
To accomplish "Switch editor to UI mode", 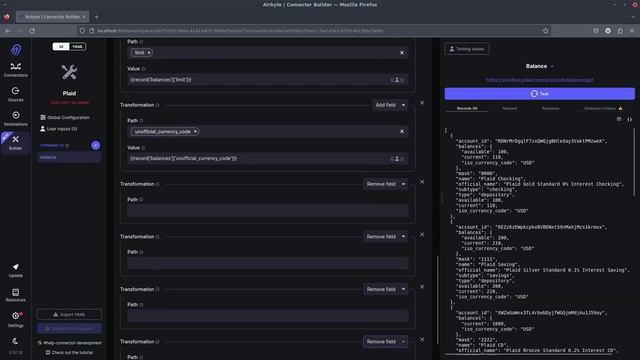I will [61, 47].
